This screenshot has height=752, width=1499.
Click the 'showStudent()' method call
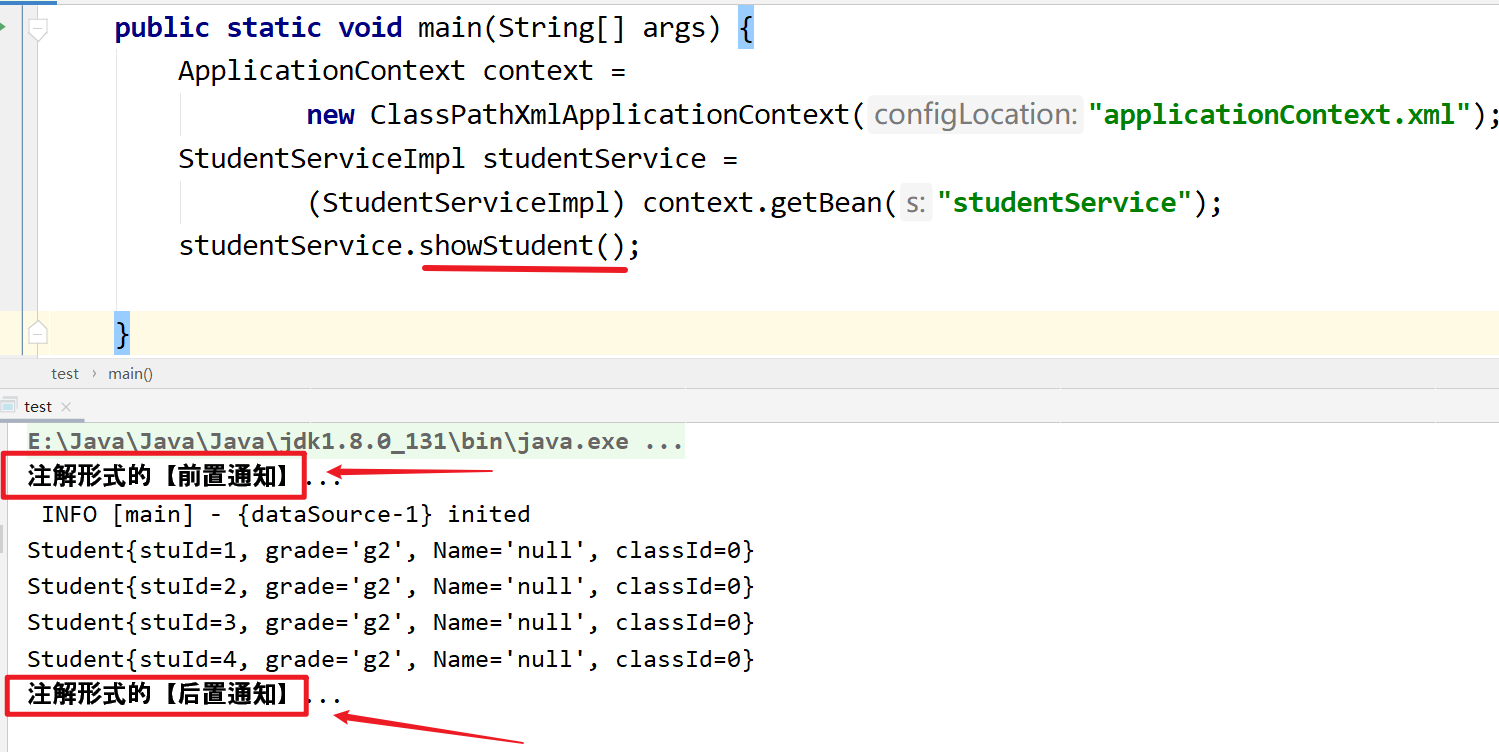click(521, 246)
